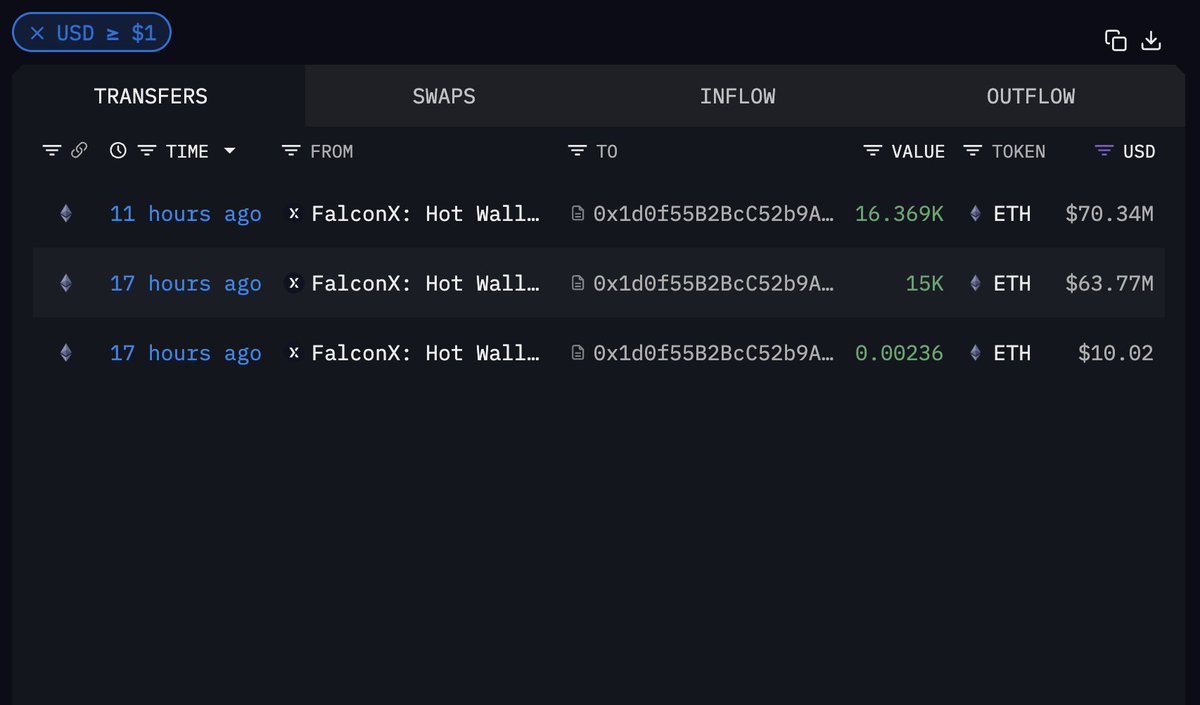The height and width of the screenshot is (705, 1200).
Task: Open the filter icon beside TIME label
Action: 147,151
